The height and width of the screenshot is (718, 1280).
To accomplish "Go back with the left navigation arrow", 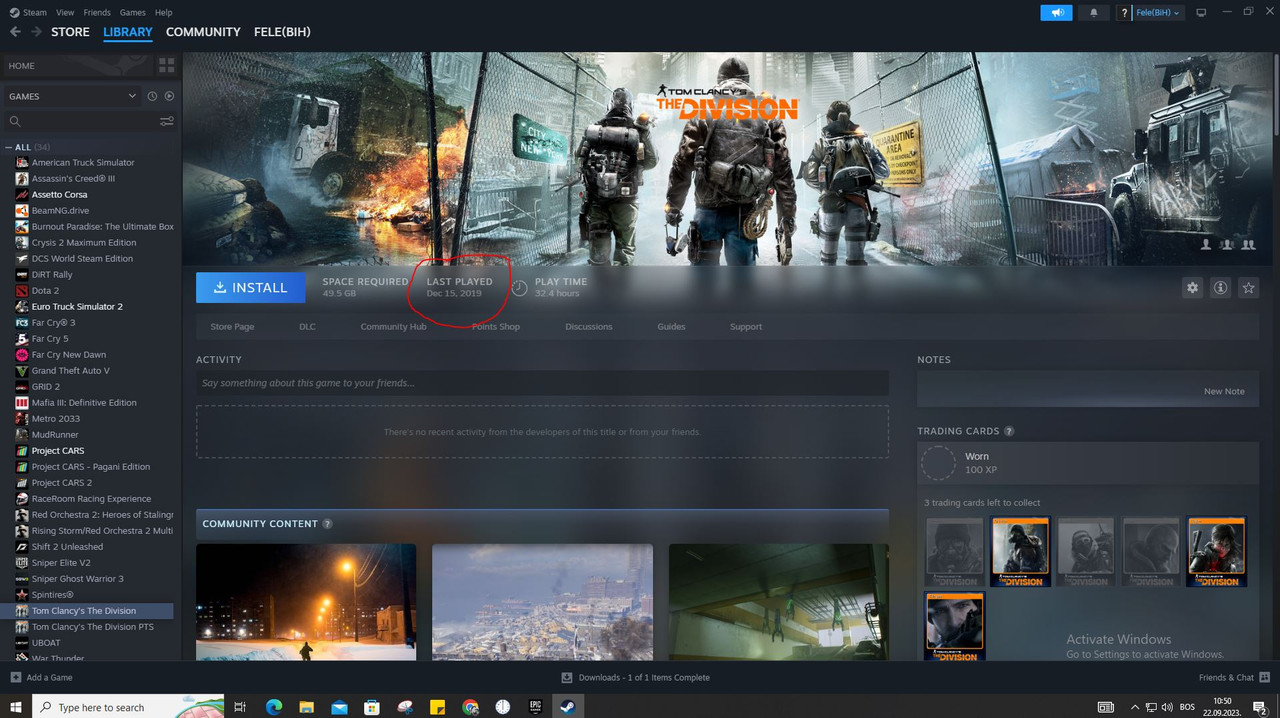I will pos(15,32).
